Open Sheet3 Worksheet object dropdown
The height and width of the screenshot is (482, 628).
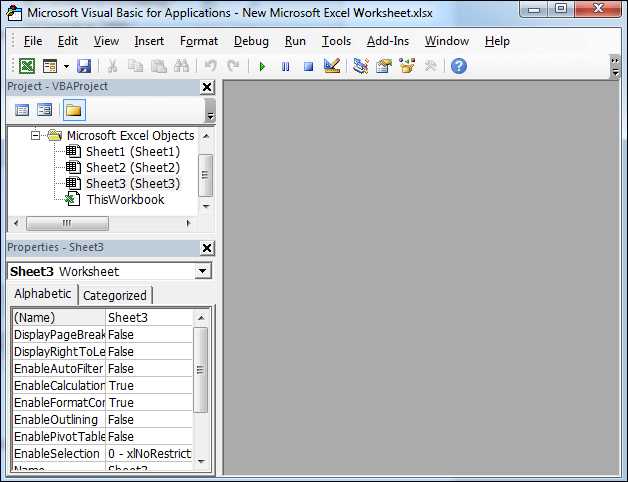point(203,271)
